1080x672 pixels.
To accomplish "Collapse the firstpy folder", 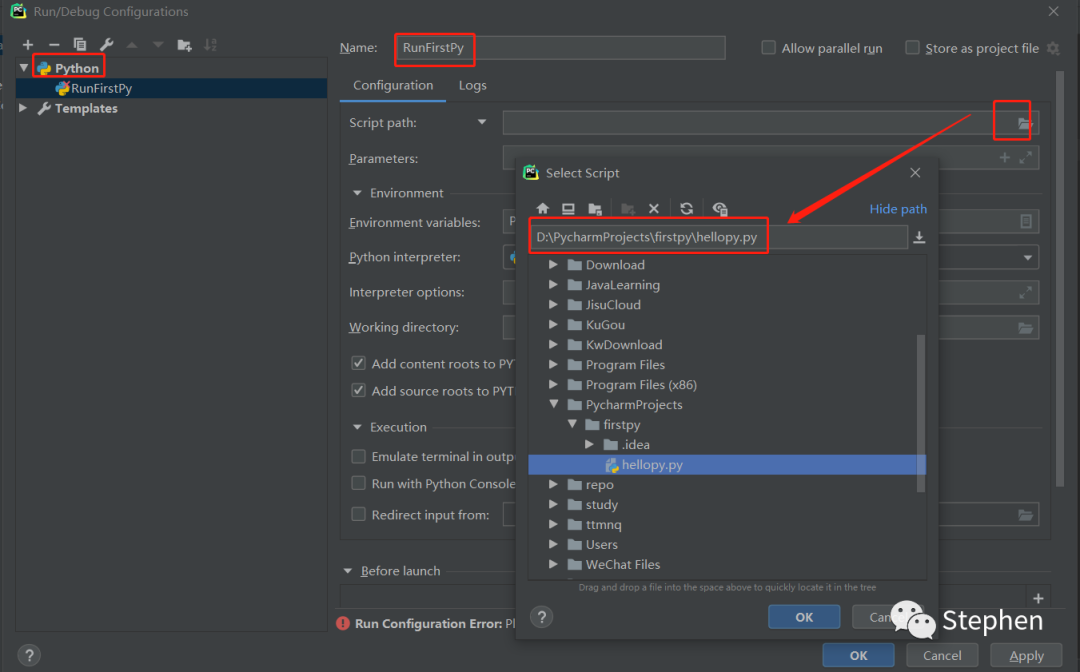I will click(x=572, y=424).
